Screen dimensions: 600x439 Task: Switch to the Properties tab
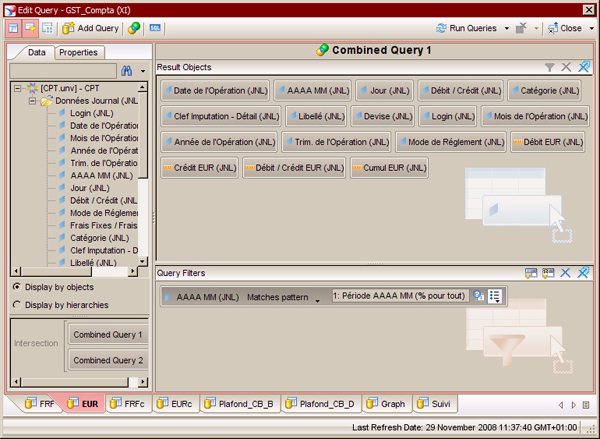click(x=77, y=52)
